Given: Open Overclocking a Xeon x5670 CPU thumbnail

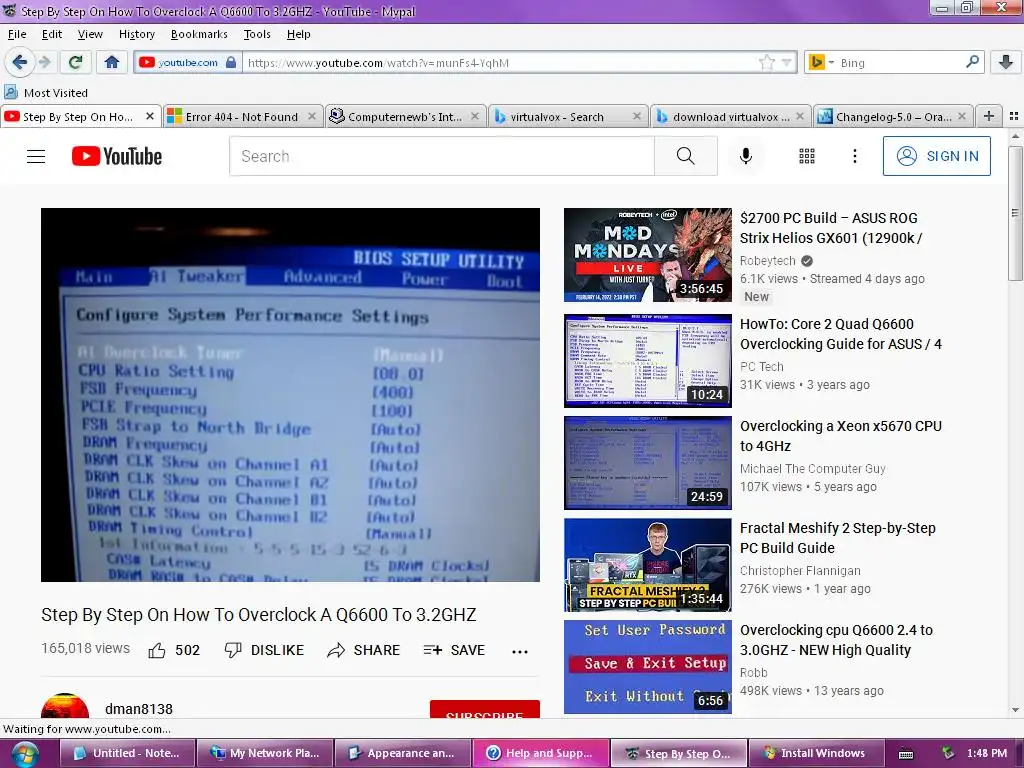Looking at the screenshot, I should coord(648,462).
